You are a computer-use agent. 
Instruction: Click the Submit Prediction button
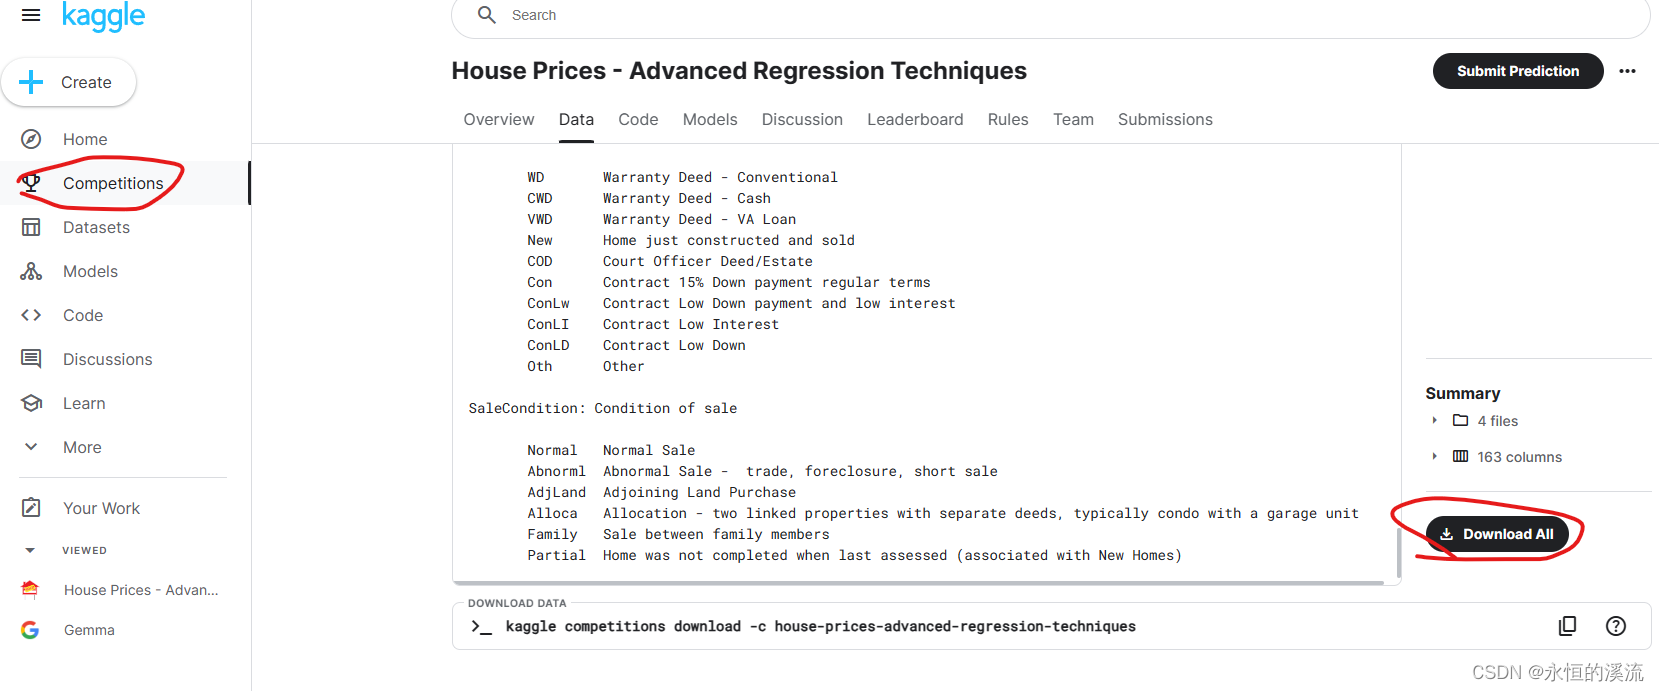click(x=1517, y=71)
